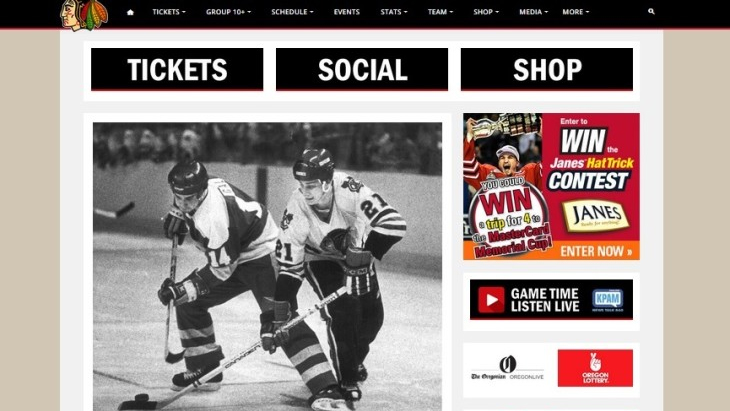Open the KPAM radio station logo

pyautogui.click(x=608, y=300)
